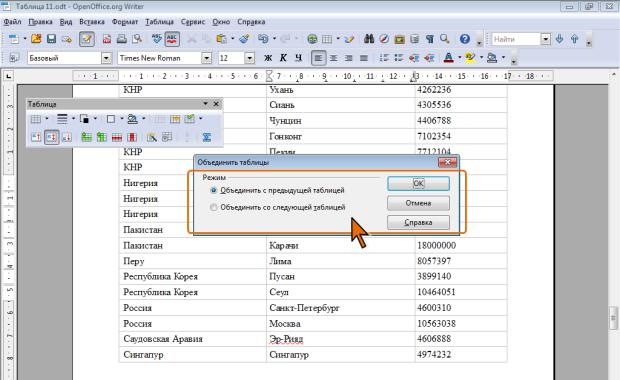Click the Найти search input field

pyautogui.click(x=516, y=39)
